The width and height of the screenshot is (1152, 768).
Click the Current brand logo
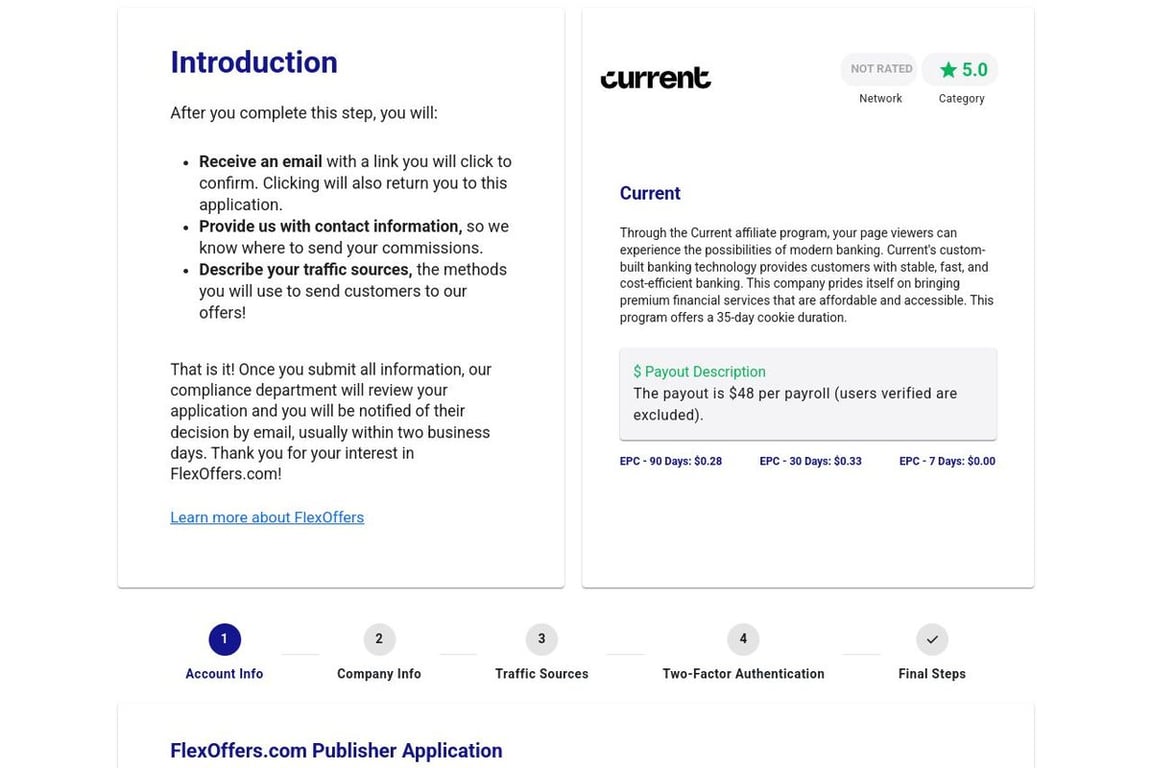655,78
